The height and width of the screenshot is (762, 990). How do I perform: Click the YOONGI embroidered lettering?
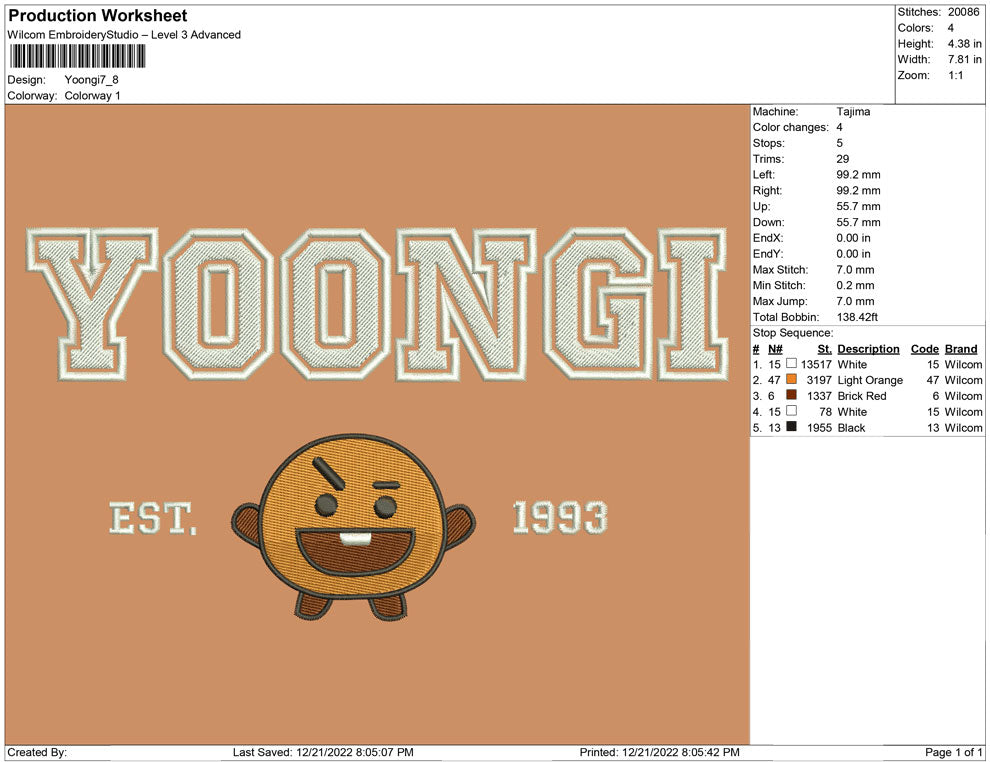pos(375,304)
